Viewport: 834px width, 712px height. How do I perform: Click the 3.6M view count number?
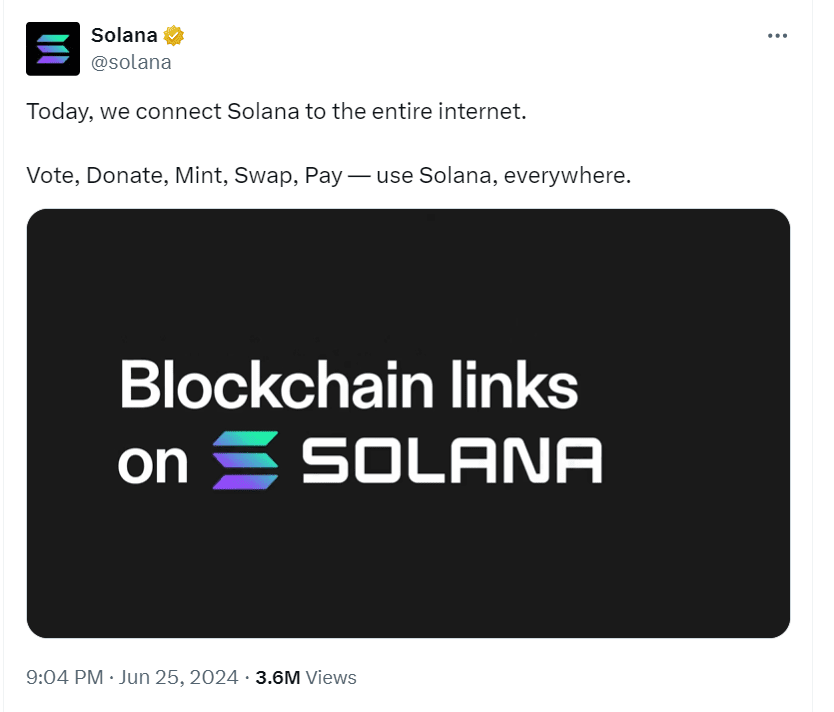coord(278,677)
